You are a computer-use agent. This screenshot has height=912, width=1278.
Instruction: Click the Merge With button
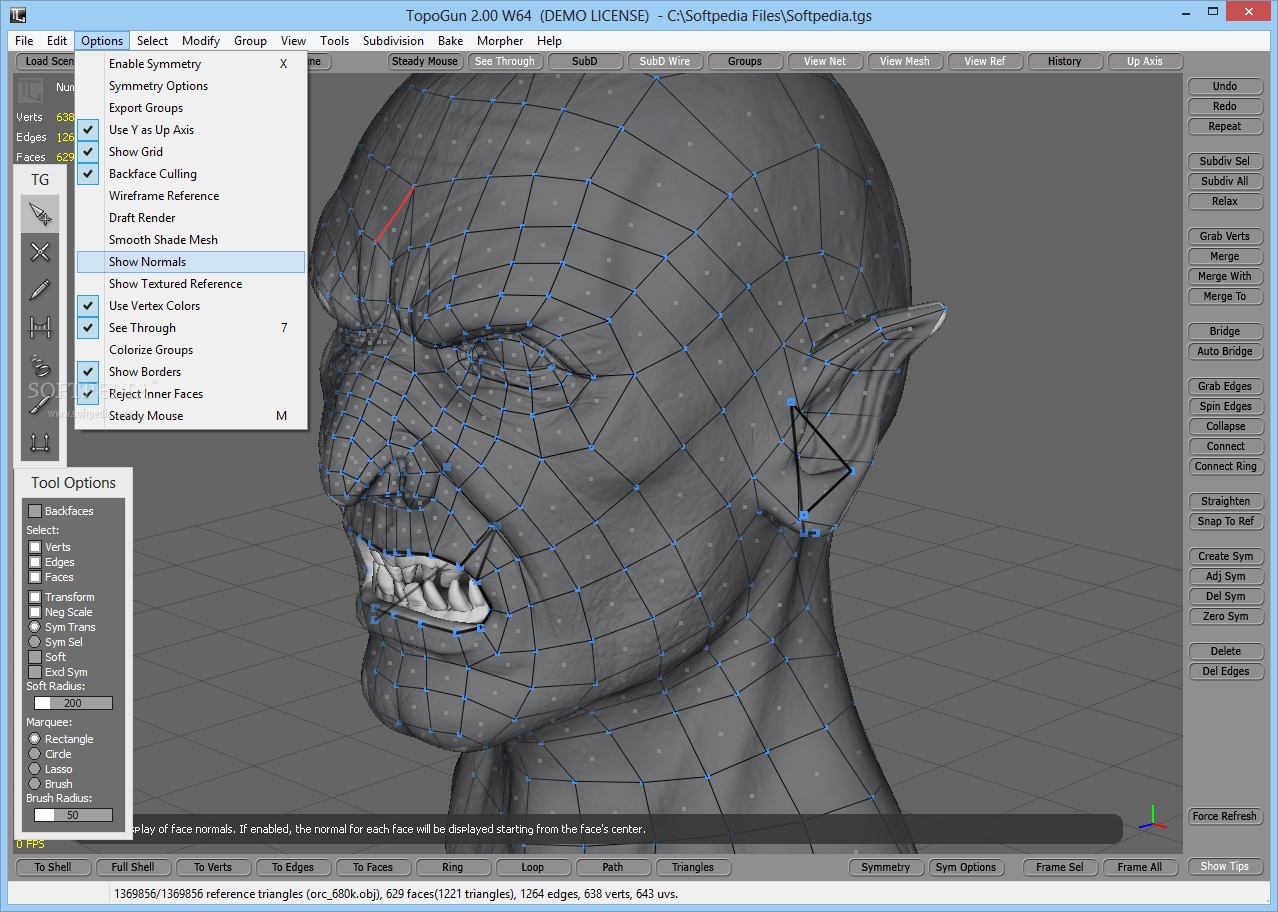pos(1224,276)
